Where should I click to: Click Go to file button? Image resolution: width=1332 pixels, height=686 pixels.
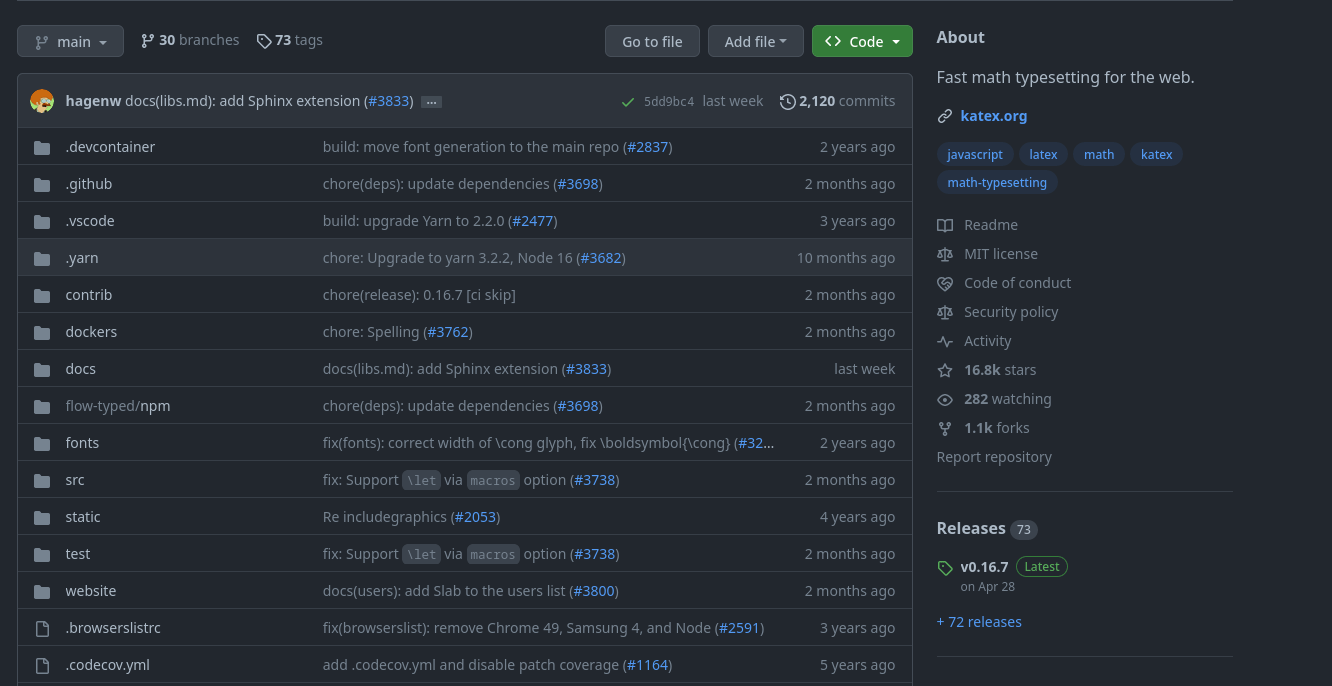coord(652,41)
